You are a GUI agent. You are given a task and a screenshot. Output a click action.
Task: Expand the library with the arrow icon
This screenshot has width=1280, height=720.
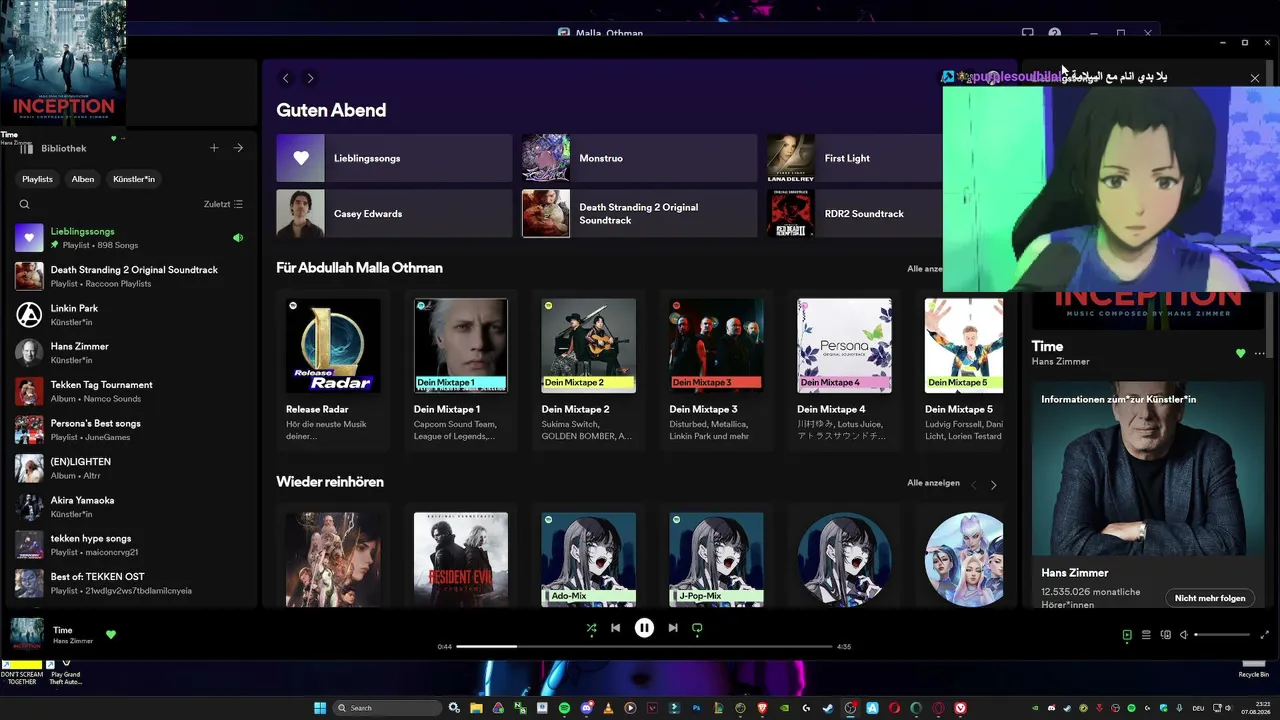[238, 148]
